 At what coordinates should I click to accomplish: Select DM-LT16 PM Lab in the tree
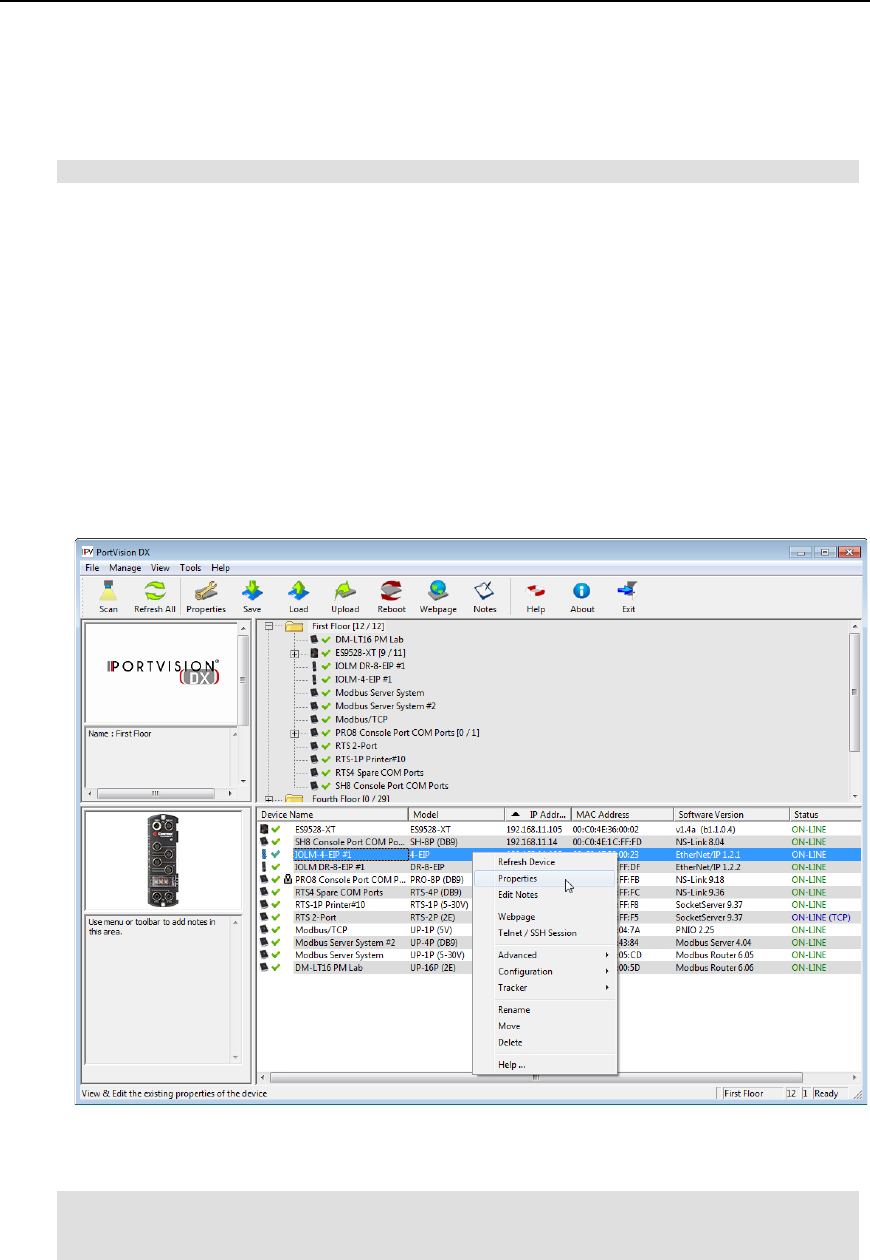click(368, 639)
